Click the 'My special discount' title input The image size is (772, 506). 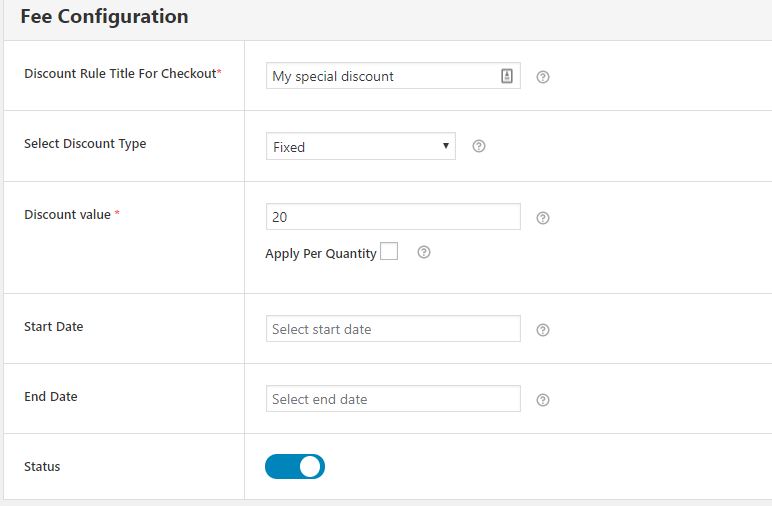(393, 76)
